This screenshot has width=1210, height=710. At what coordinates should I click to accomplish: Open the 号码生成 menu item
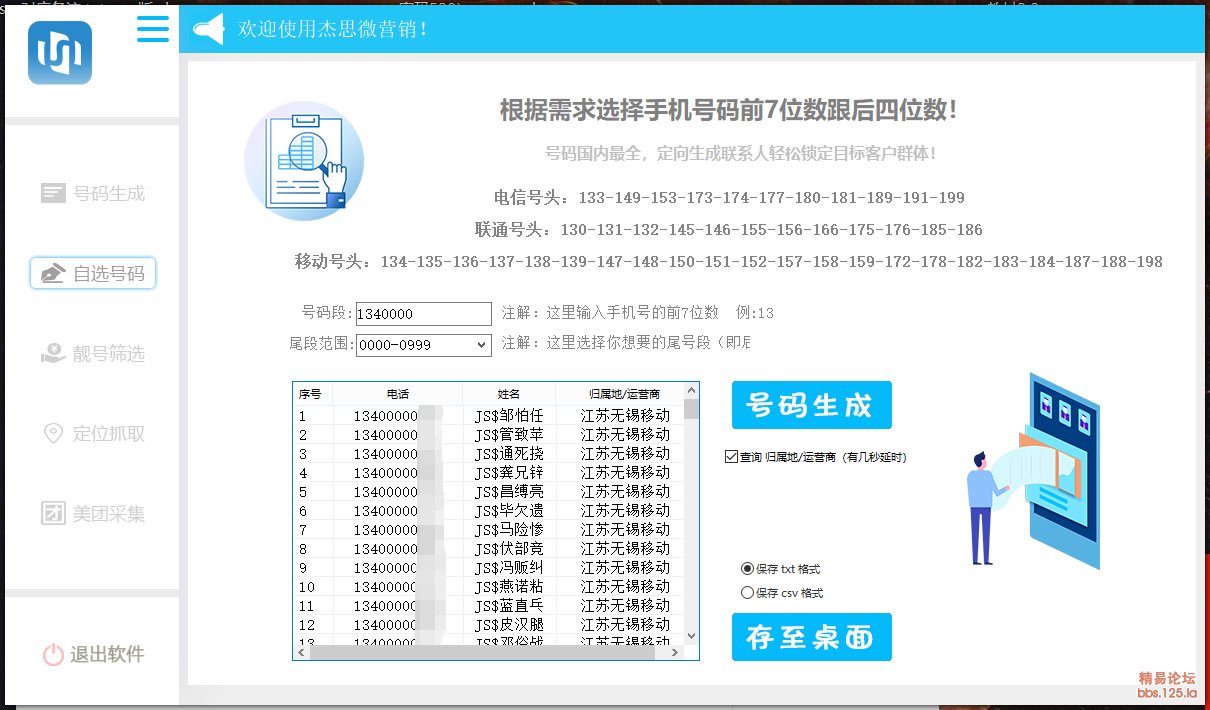click(93, 193)
